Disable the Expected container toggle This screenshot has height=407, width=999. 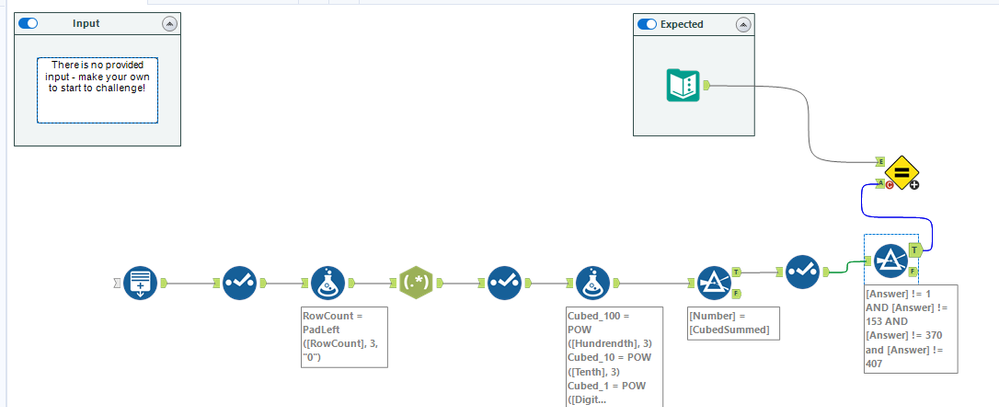point(647,24)
